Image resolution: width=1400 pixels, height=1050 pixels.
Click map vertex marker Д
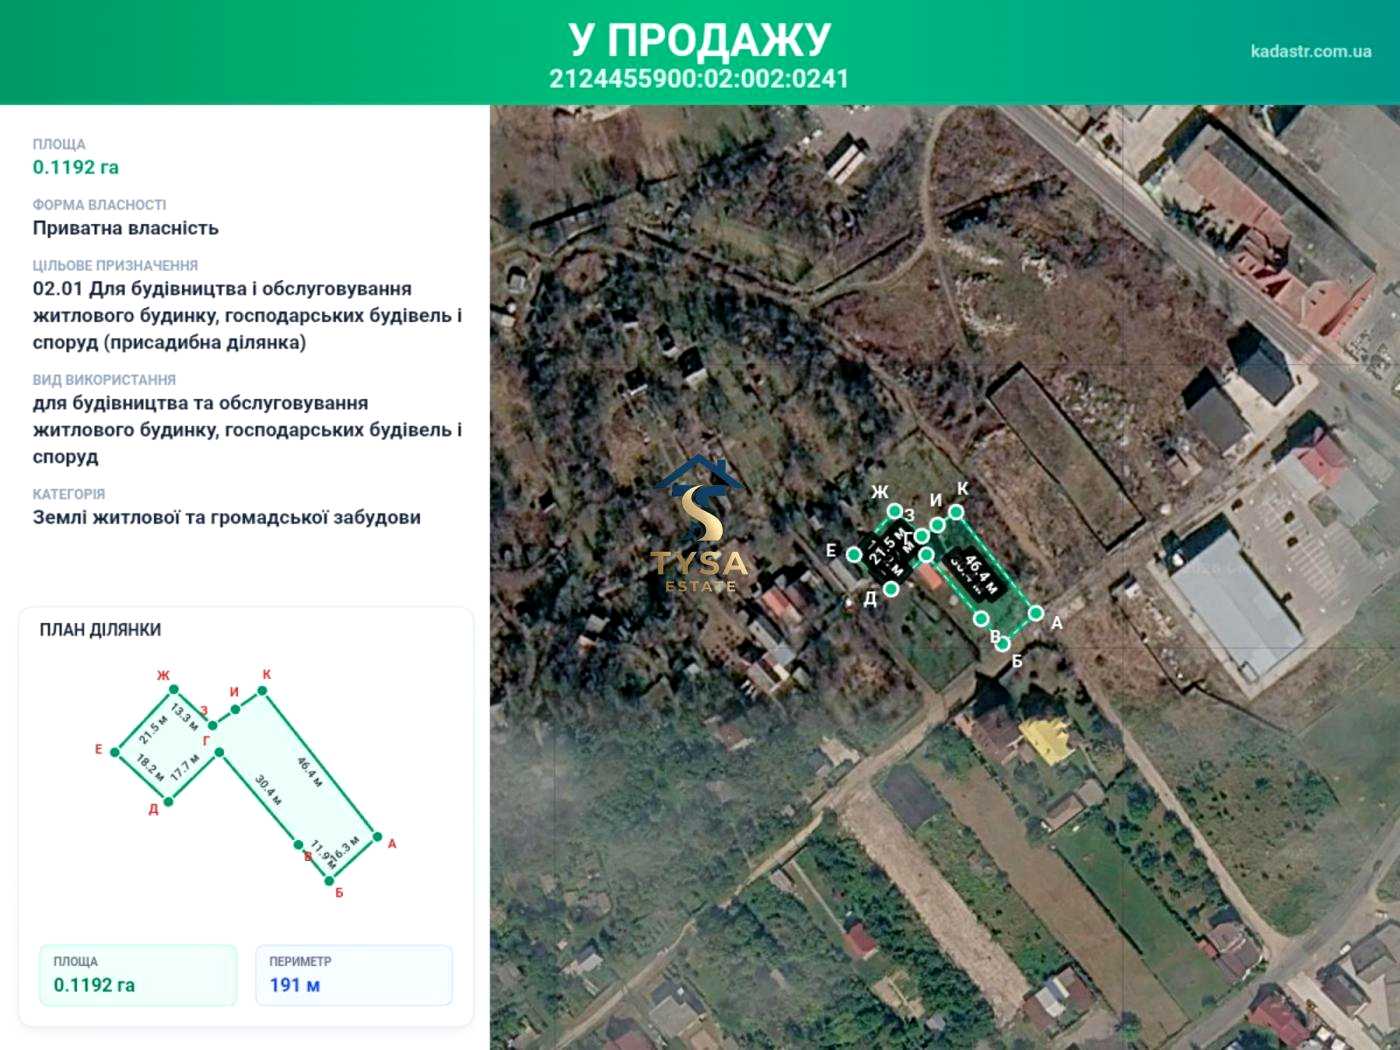click(891, 589)
